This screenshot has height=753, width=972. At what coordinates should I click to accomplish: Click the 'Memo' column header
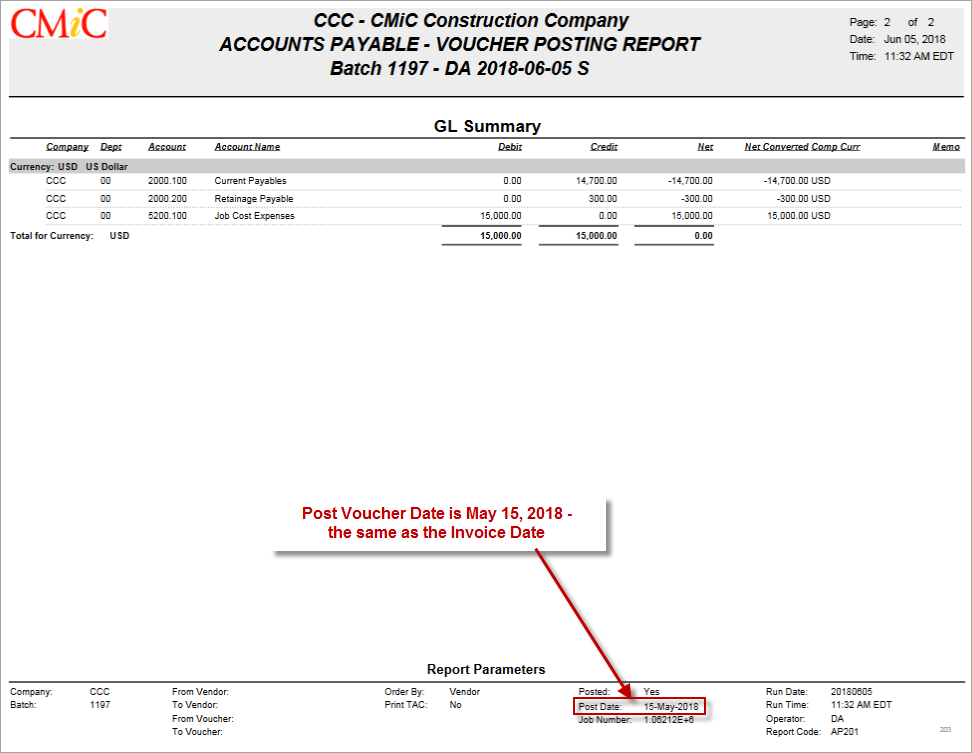coord(946,147)
